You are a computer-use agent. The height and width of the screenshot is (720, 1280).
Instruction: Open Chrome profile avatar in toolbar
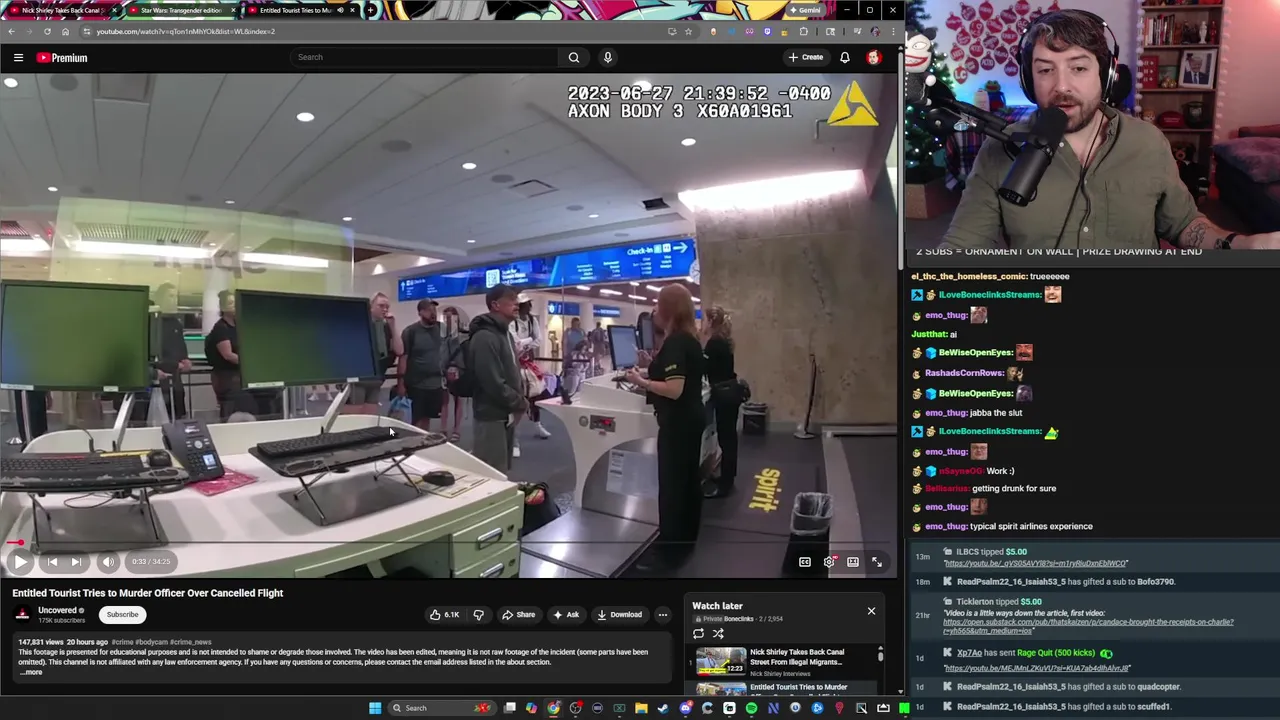pyautogui.click(x=875, y=31)
